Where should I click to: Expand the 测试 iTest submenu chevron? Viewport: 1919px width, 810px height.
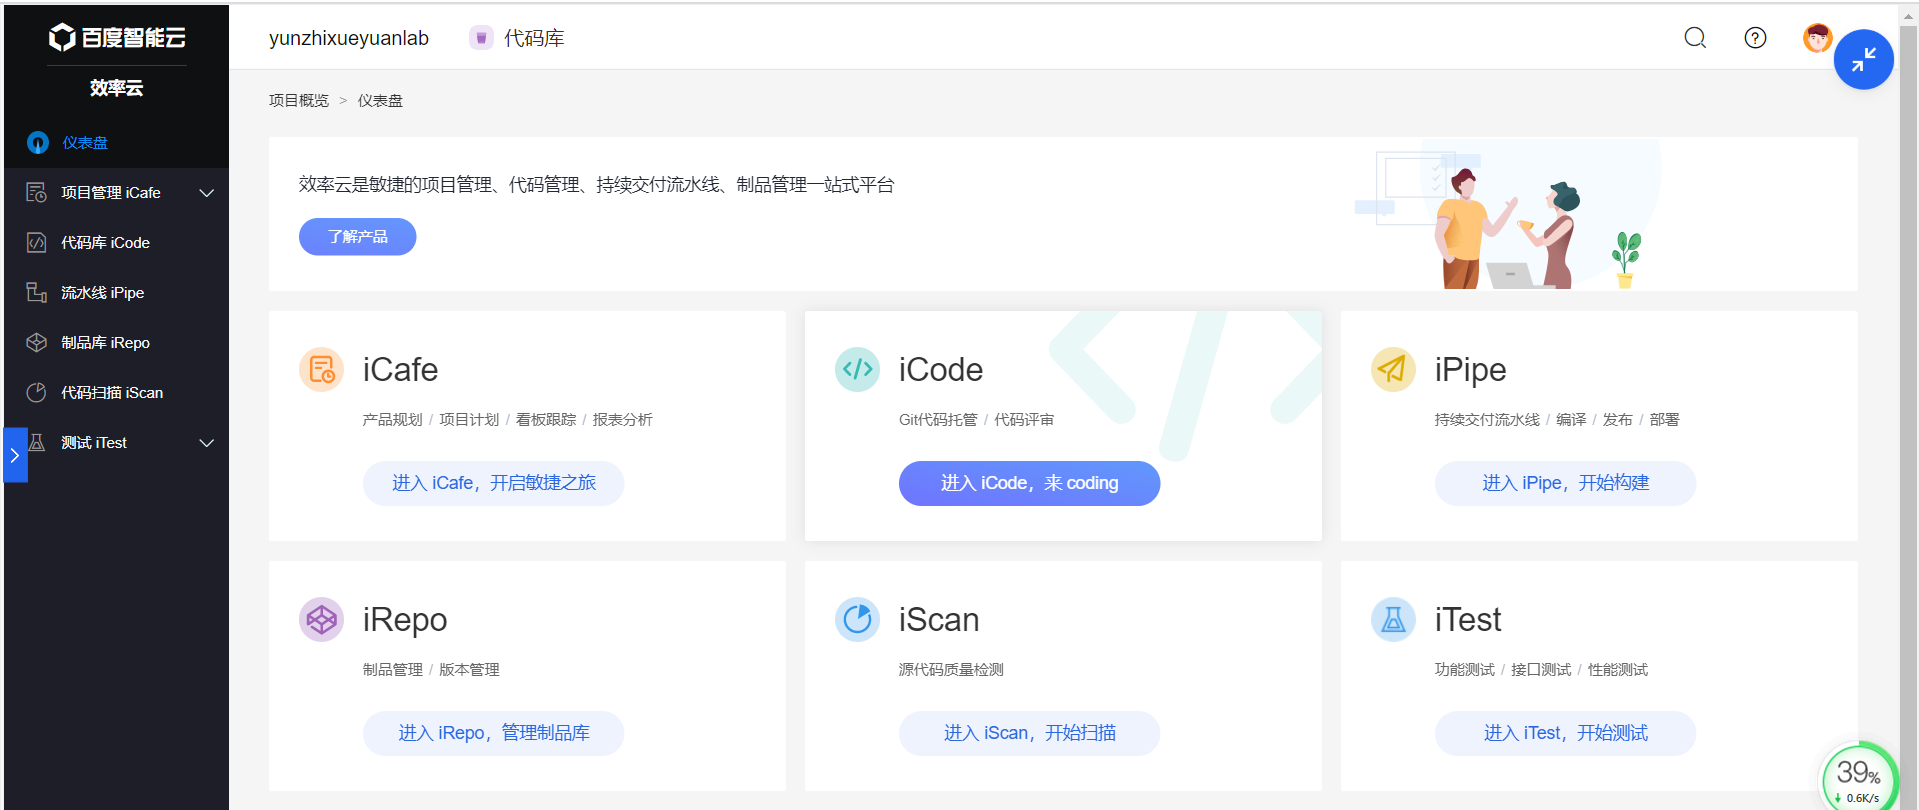click(x=207, y=443)
